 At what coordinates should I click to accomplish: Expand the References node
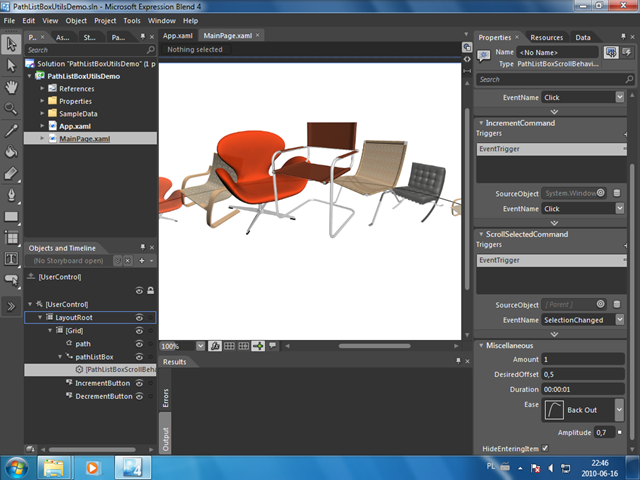[x=42, y=88]
